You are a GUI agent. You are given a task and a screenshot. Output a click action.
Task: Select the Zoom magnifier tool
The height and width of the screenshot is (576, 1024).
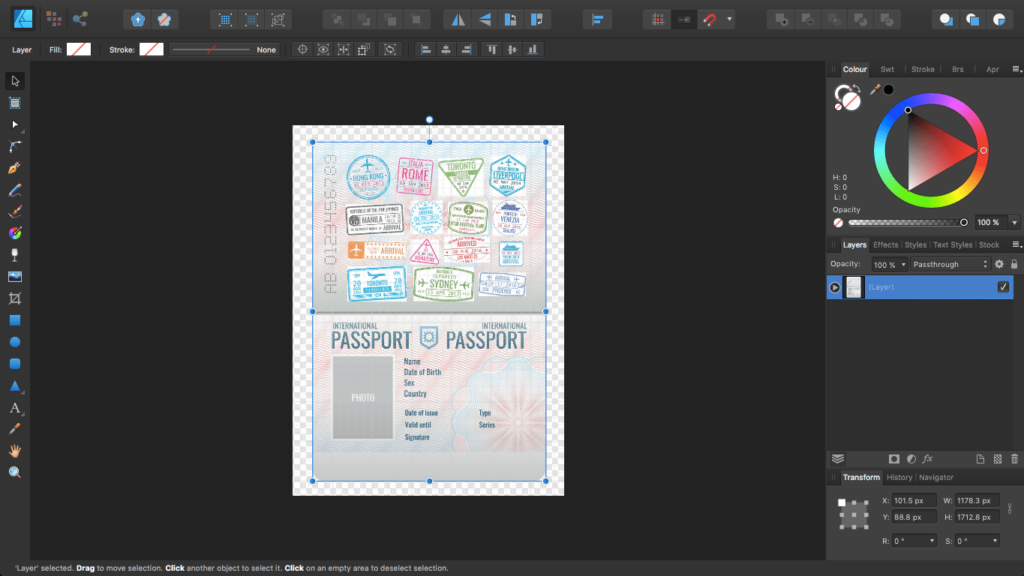click(15, 472)
